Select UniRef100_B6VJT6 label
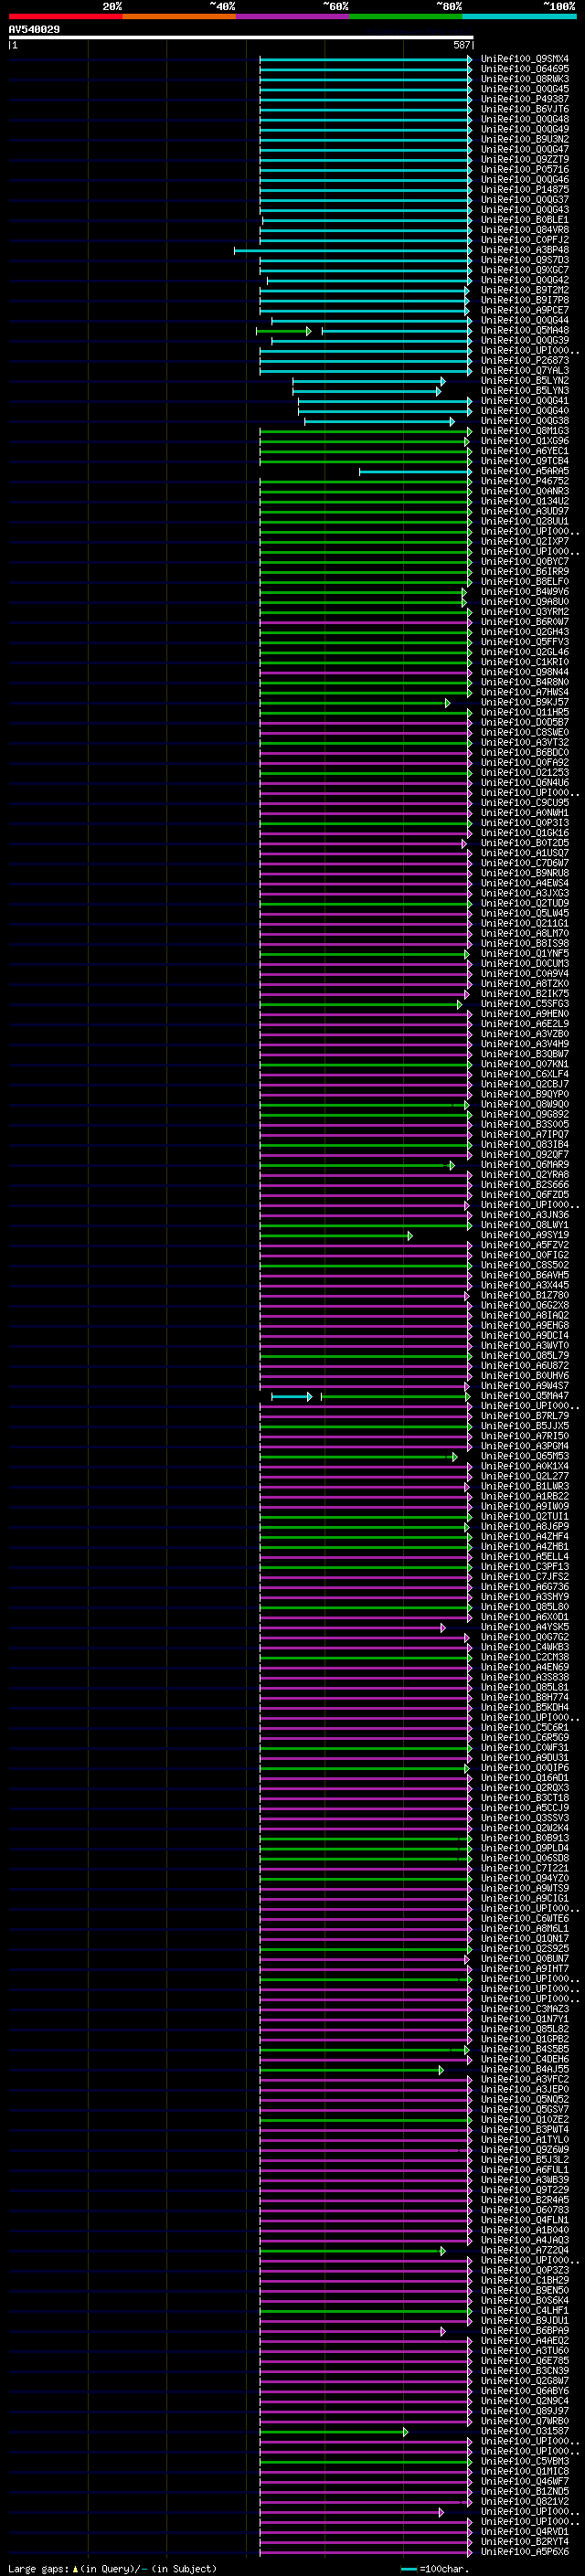The height and width of the screenshot is (2576, 585). click(x=525, y=109)
